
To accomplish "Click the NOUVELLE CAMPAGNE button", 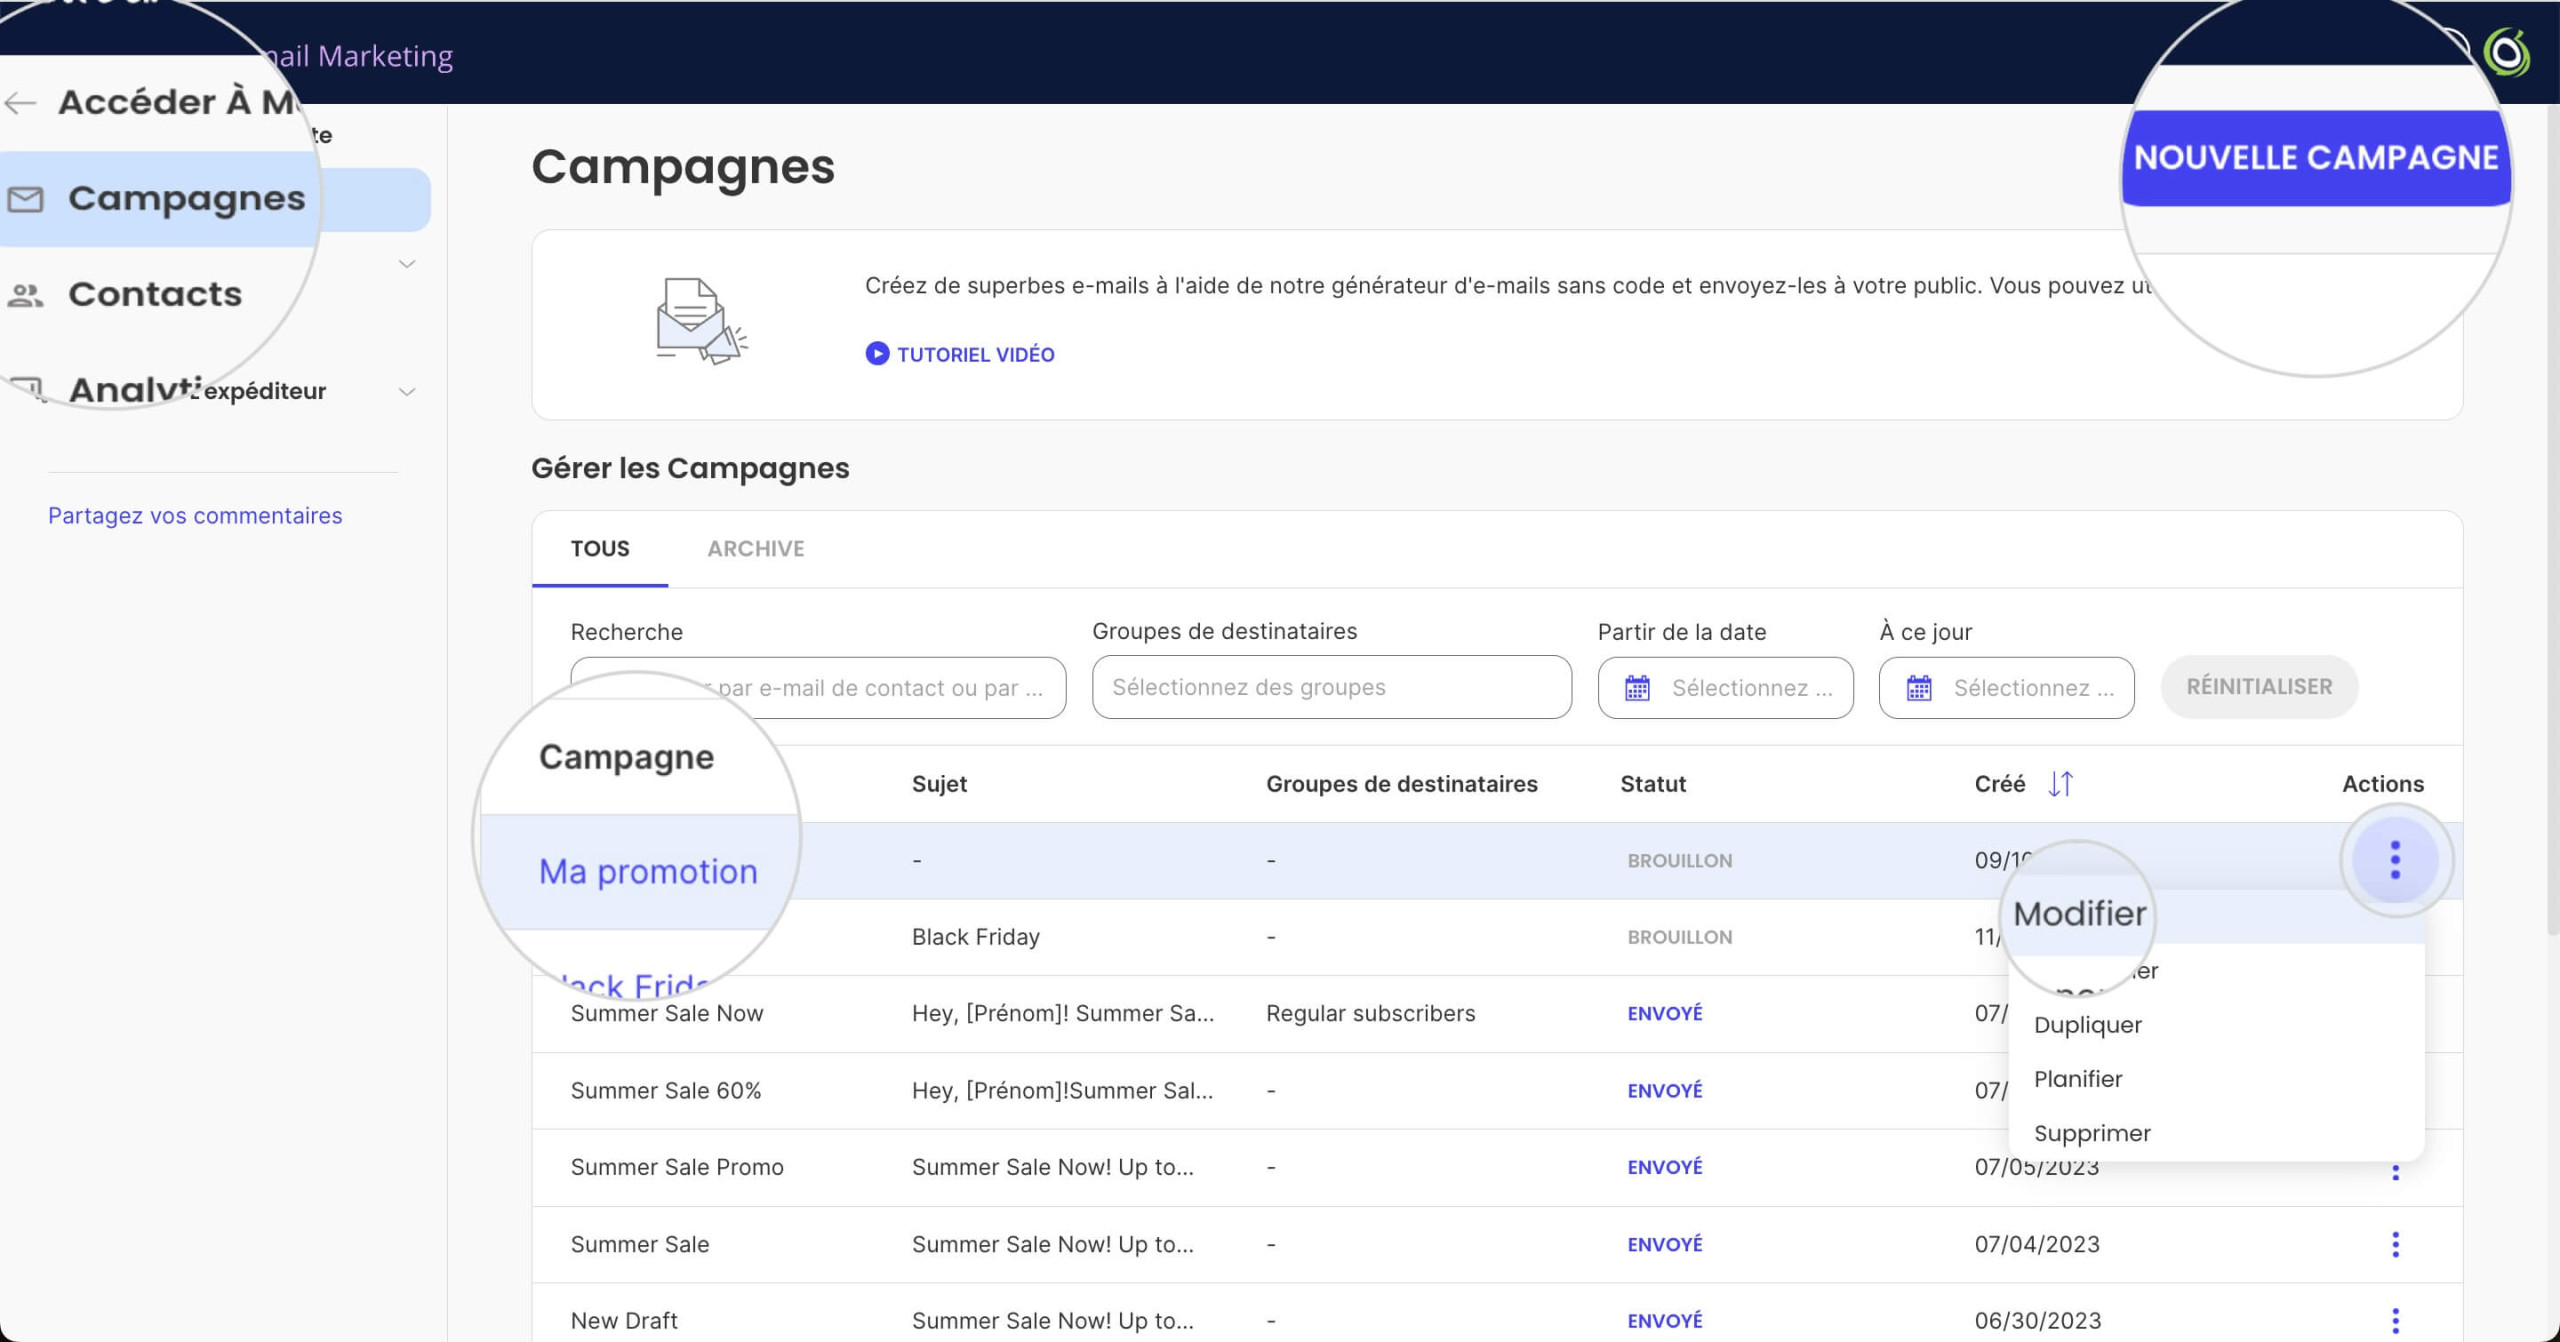I will [x=2316, y=158].
